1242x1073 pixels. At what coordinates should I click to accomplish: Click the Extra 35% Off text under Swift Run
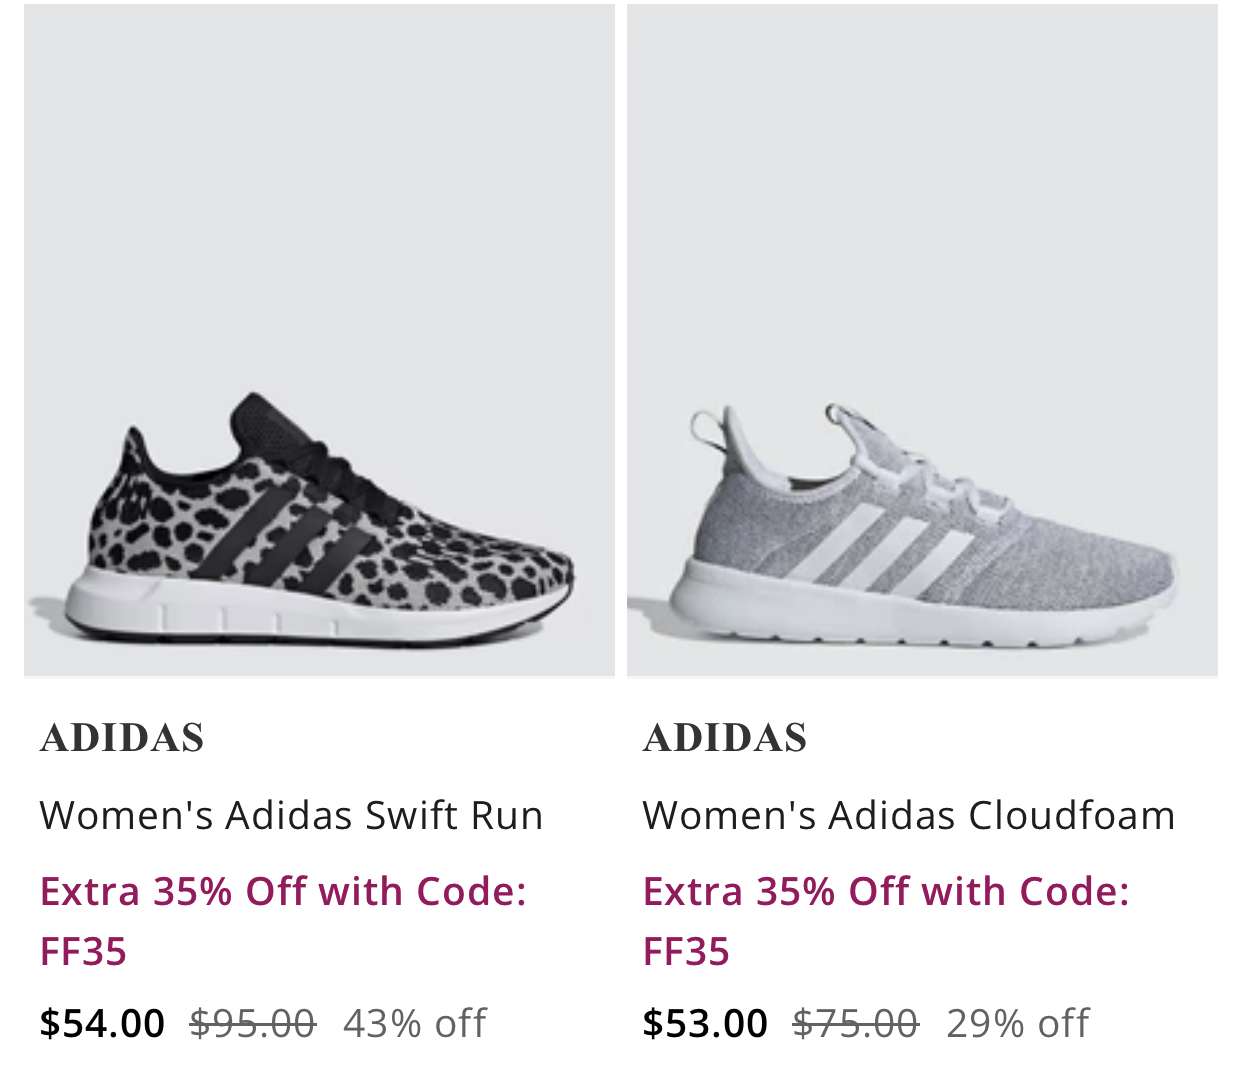pos(283,891)
